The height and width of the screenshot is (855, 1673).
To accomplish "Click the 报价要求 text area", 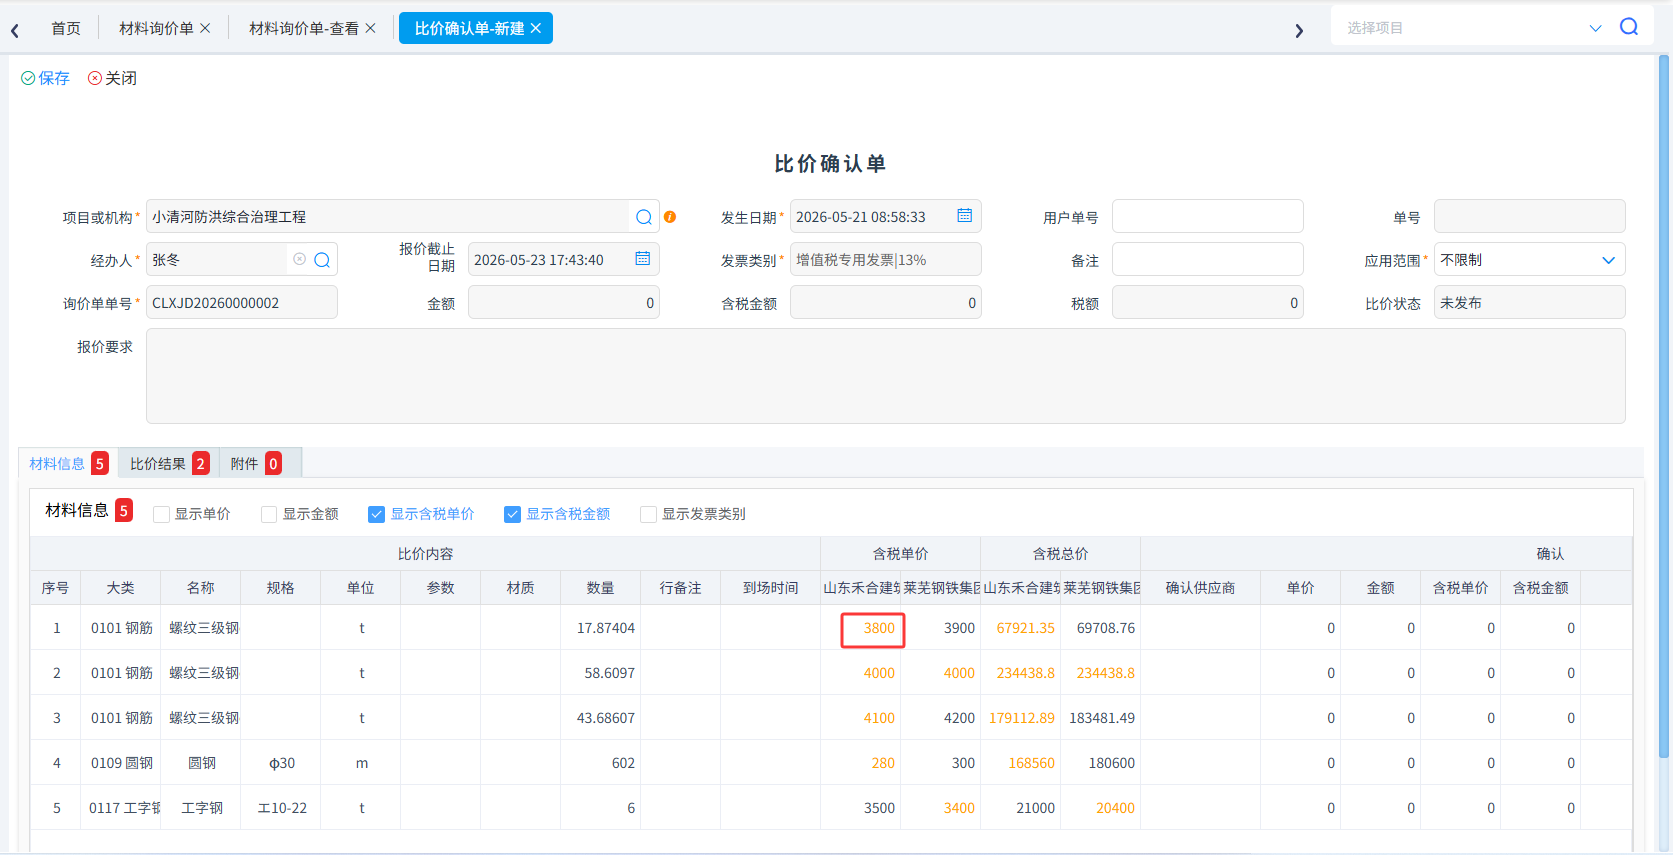I will [x=886, y=376].
